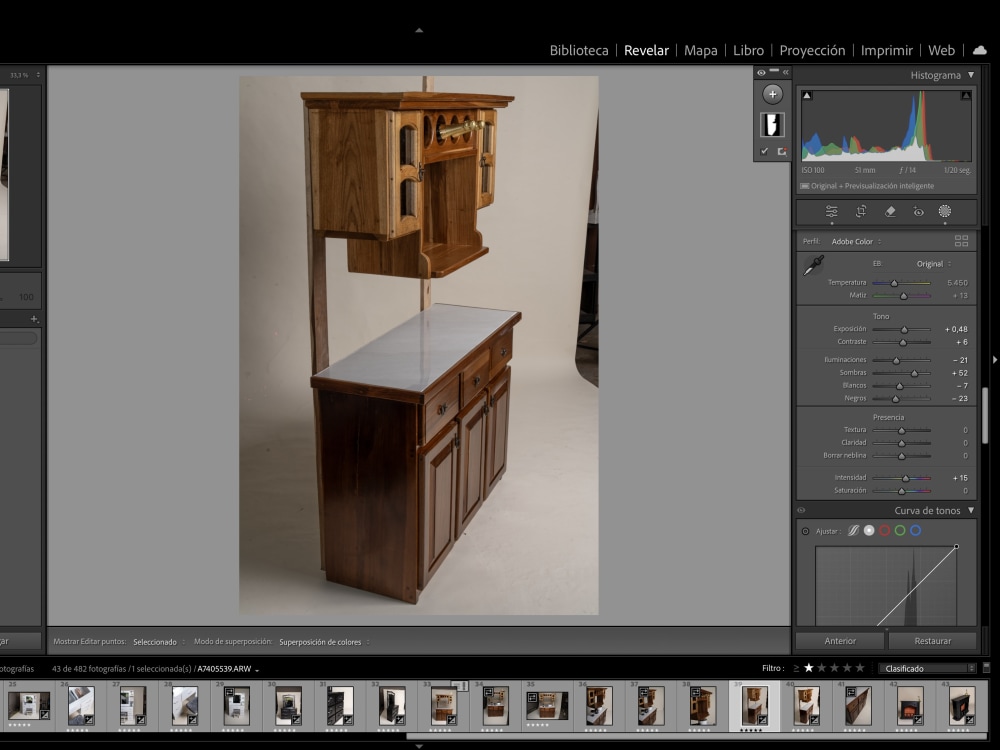The image size is (1000, 750).
Task: Click rating comparison greater-or-equal symbol
Action: pyautogui.click(x=796, y=668)
